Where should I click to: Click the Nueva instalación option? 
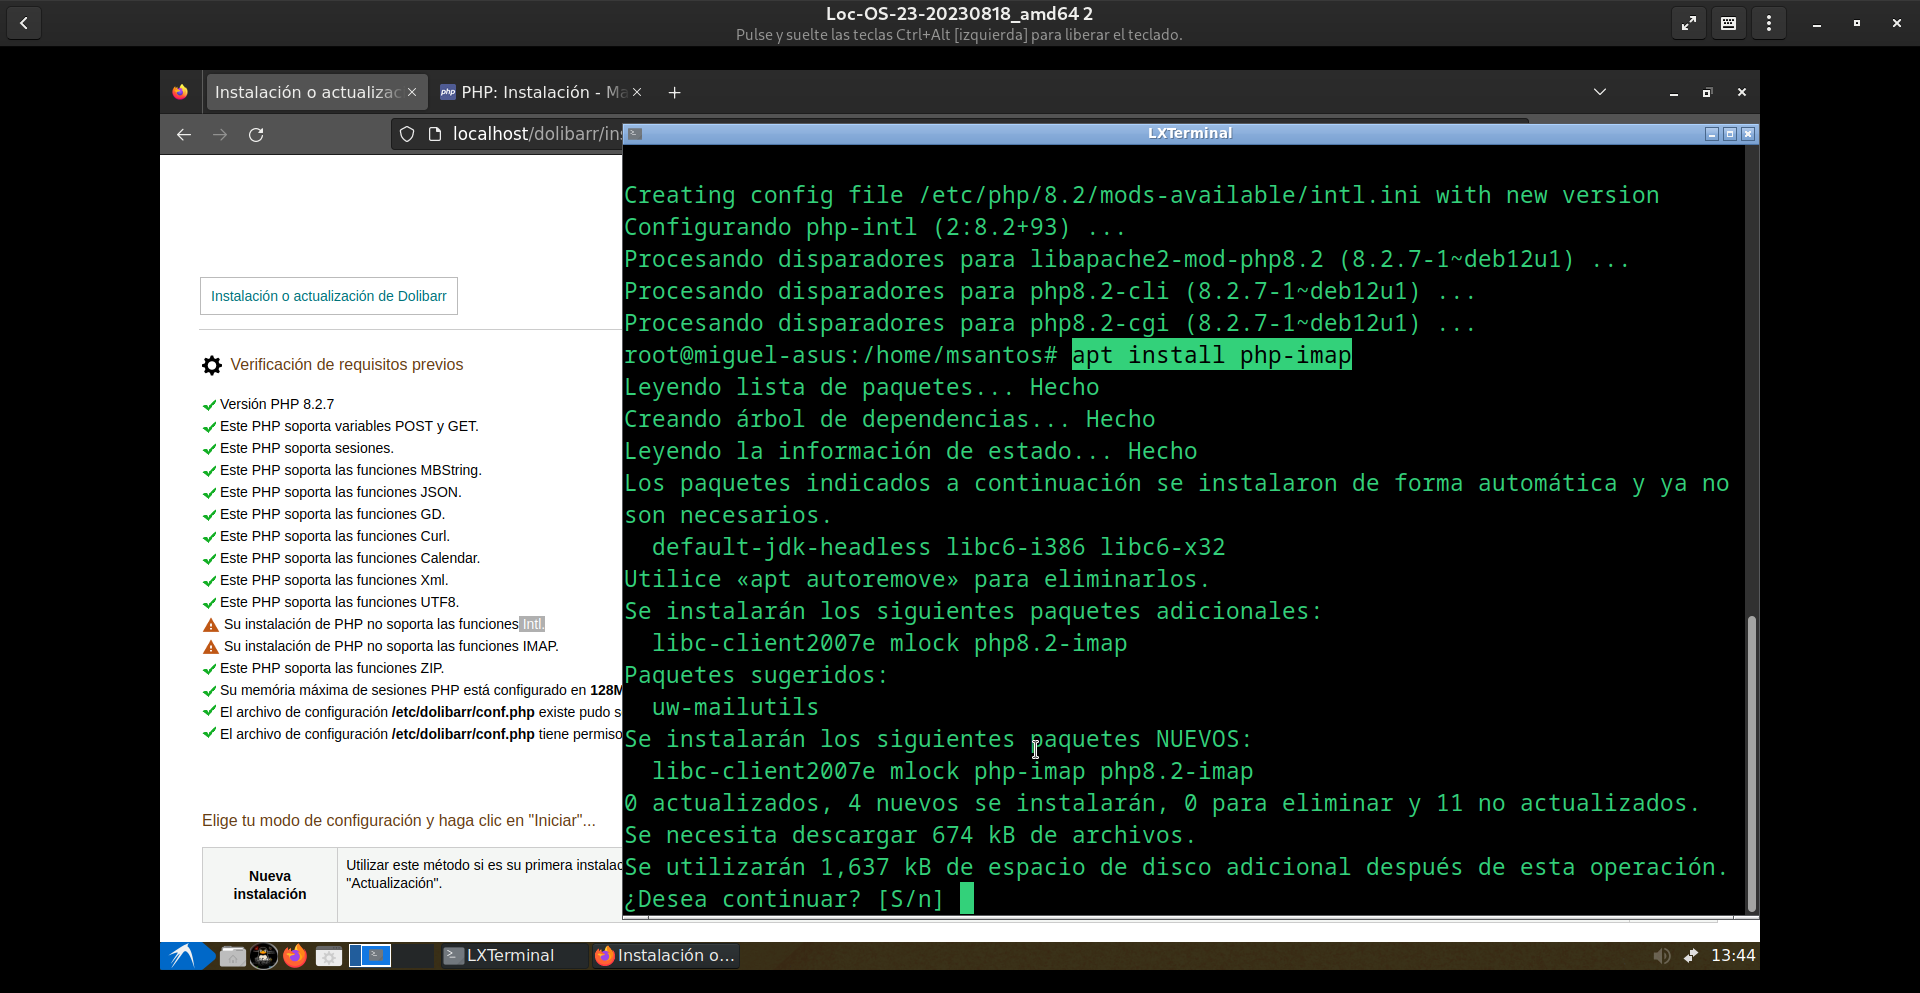pyautogui.click(x=270, y=885)
